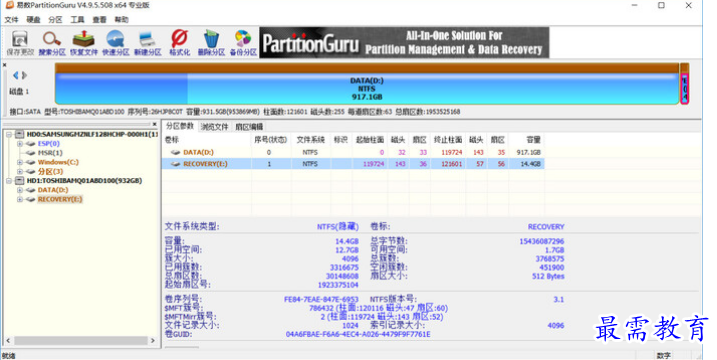Switch to the 分区参数 tab

point(180,126)
